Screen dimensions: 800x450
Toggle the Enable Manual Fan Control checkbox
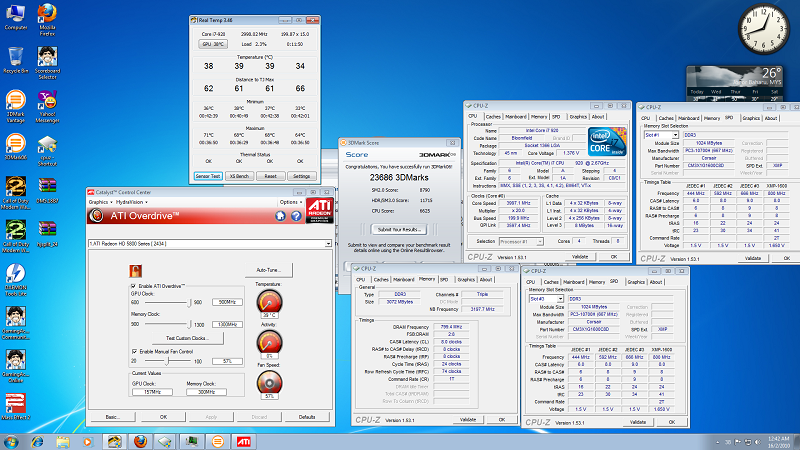(136, 351)
